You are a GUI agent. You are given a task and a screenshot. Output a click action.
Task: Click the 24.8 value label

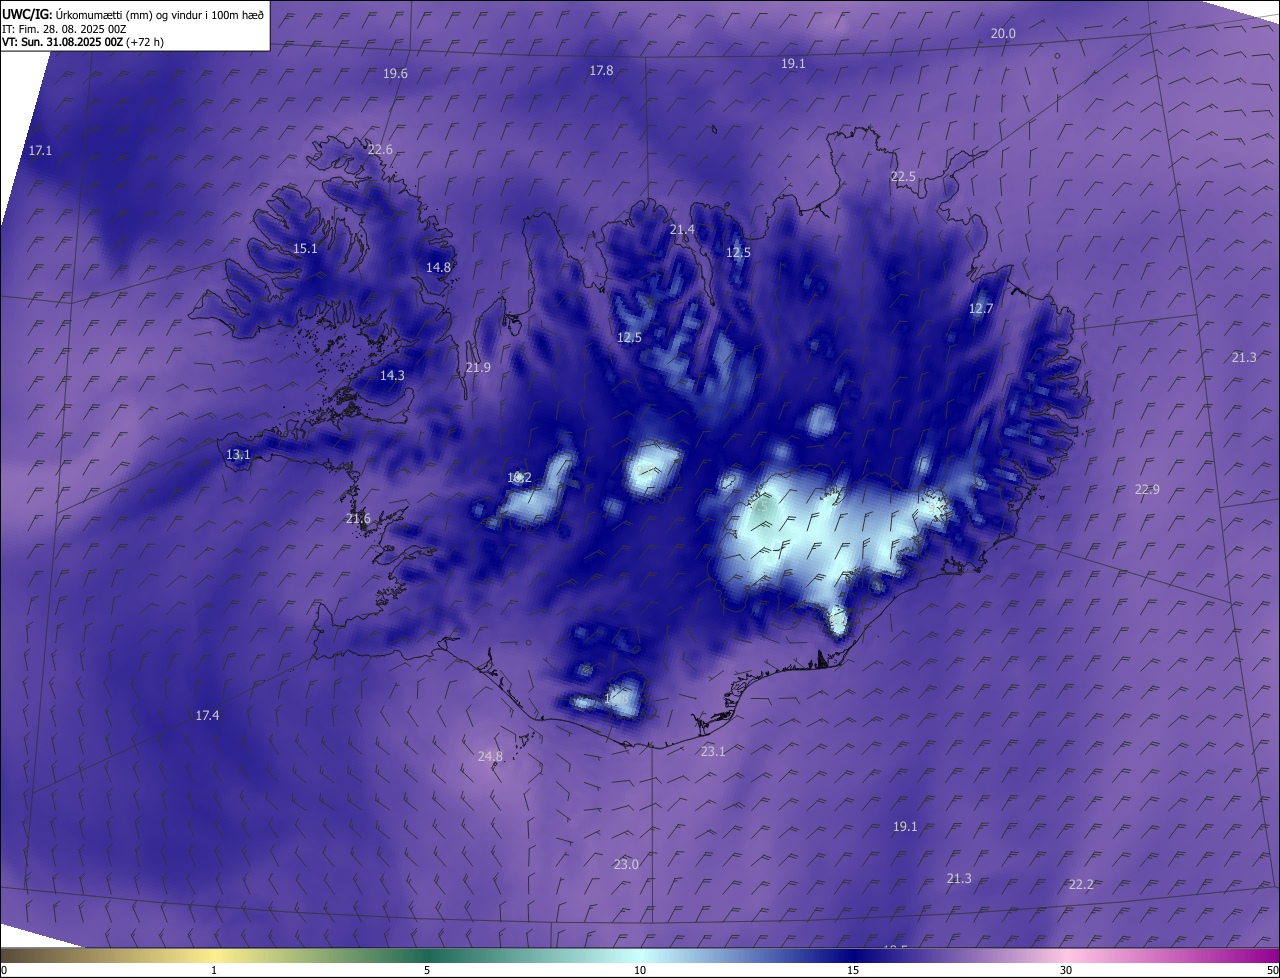click(x=490, y=757)
